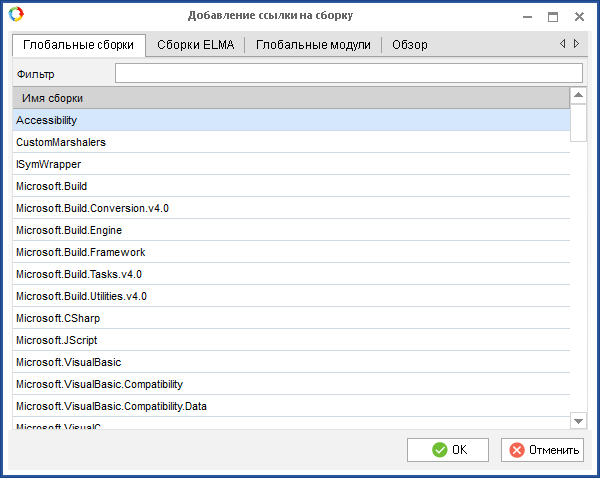Click the scrollbar down arrow
The height and width of the screenshot is (478, 600).
pyautogui.click(x=578, y=421)
